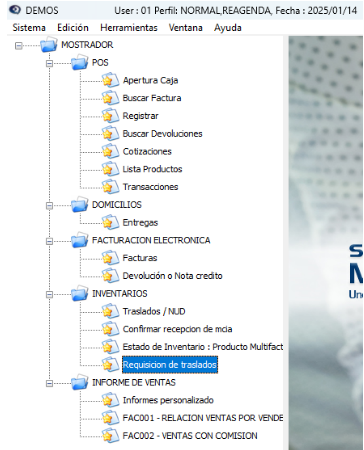Collapse the INVENTARIOS tree branch
This screenshot has height=450, width=364.
click(x=49, y=295)
